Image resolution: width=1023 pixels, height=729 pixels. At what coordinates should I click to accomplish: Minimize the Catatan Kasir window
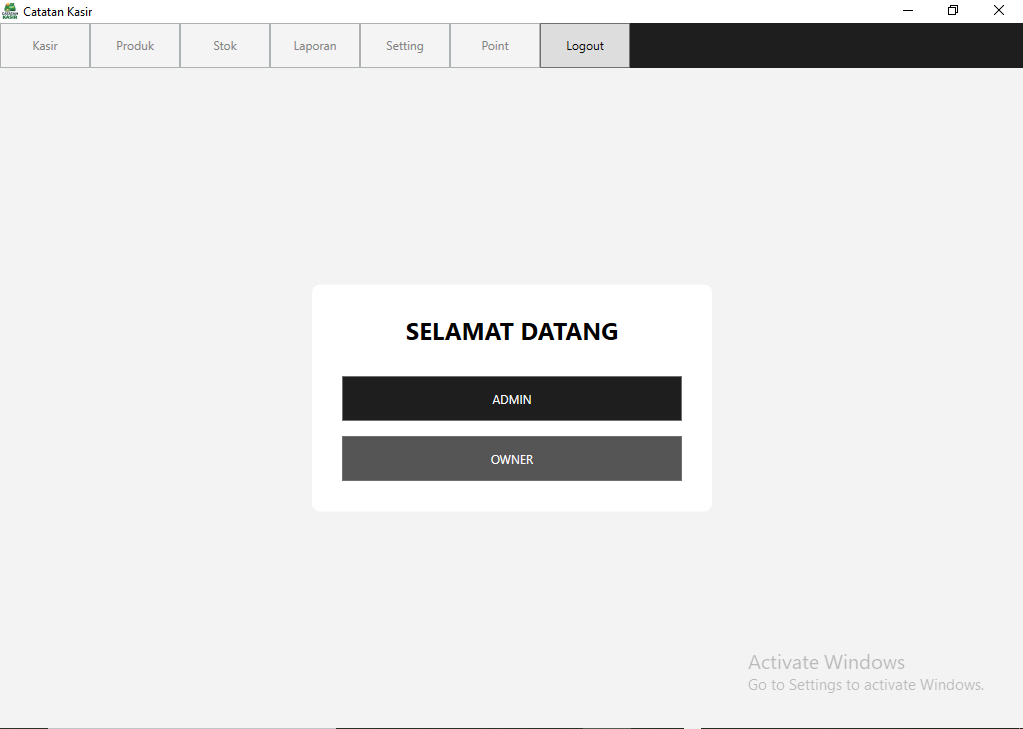(908, 11)
